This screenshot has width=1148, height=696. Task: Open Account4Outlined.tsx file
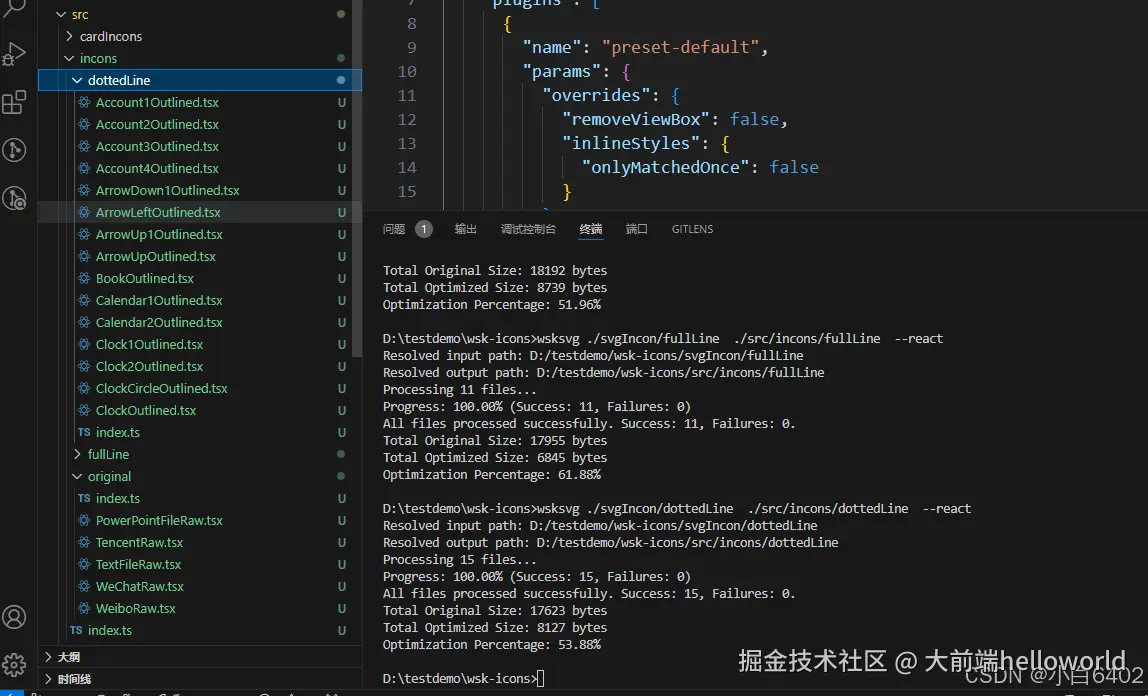(x=157, y=168)
